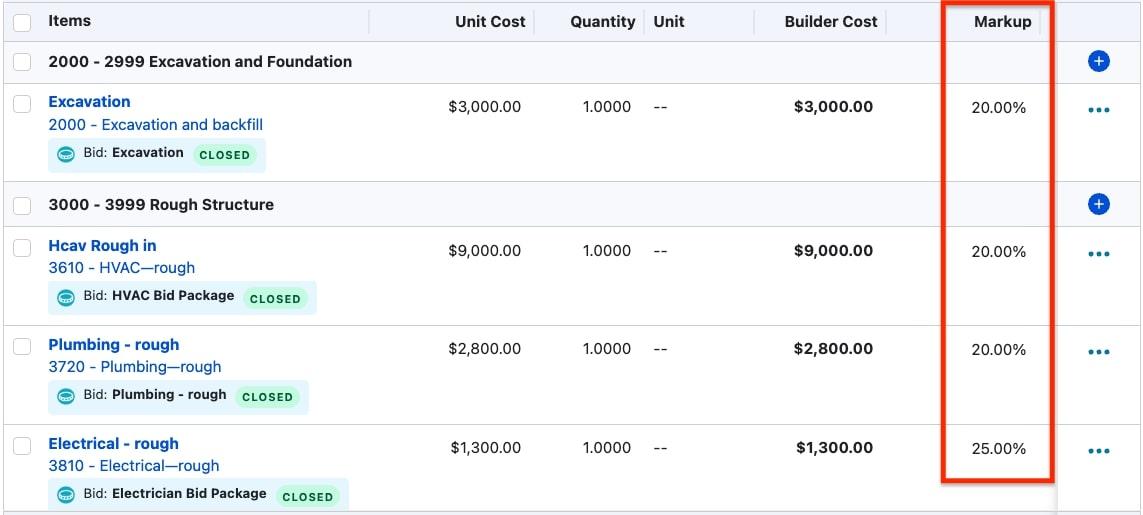Check the 3000 - 3999 Rough Structure group checkbox

pos(22,205)
